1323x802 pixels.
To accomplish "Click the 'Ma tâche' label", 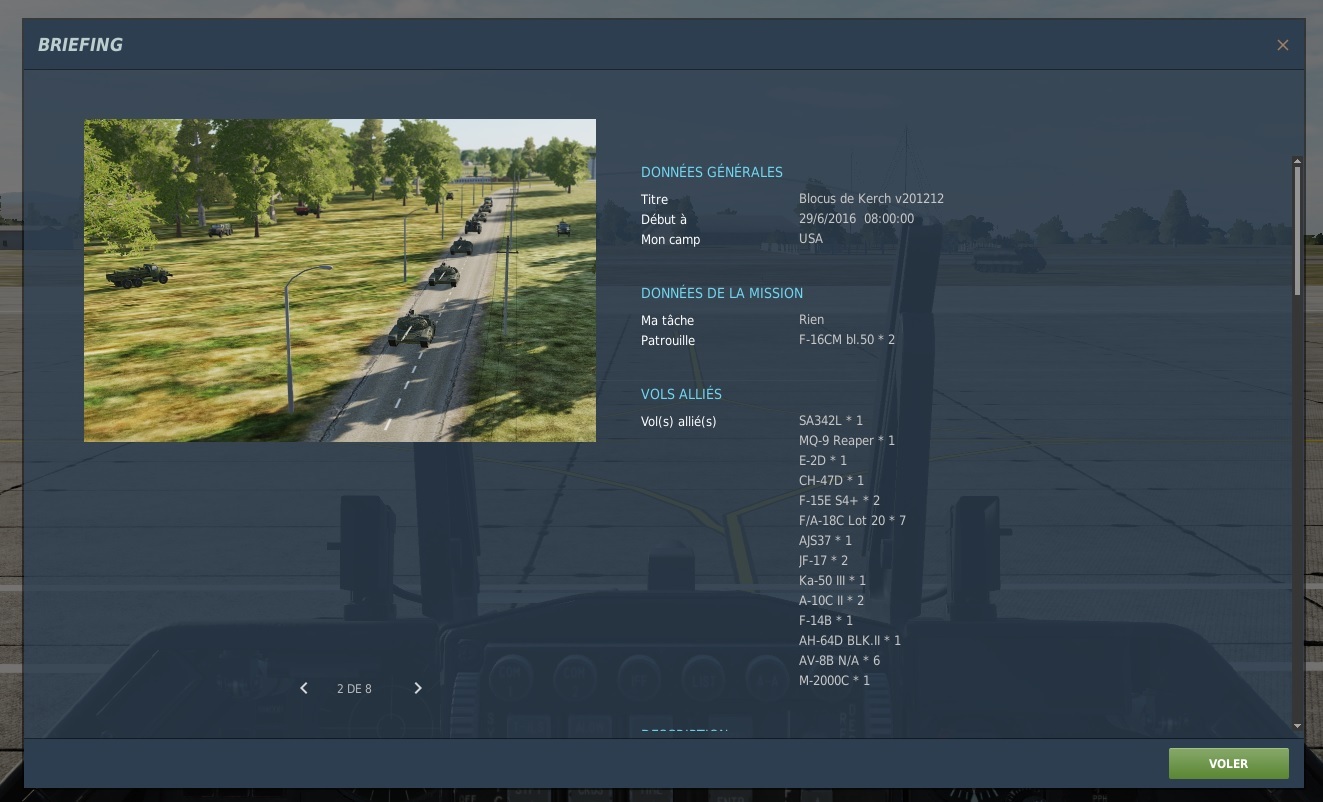I will pos(667,321).
